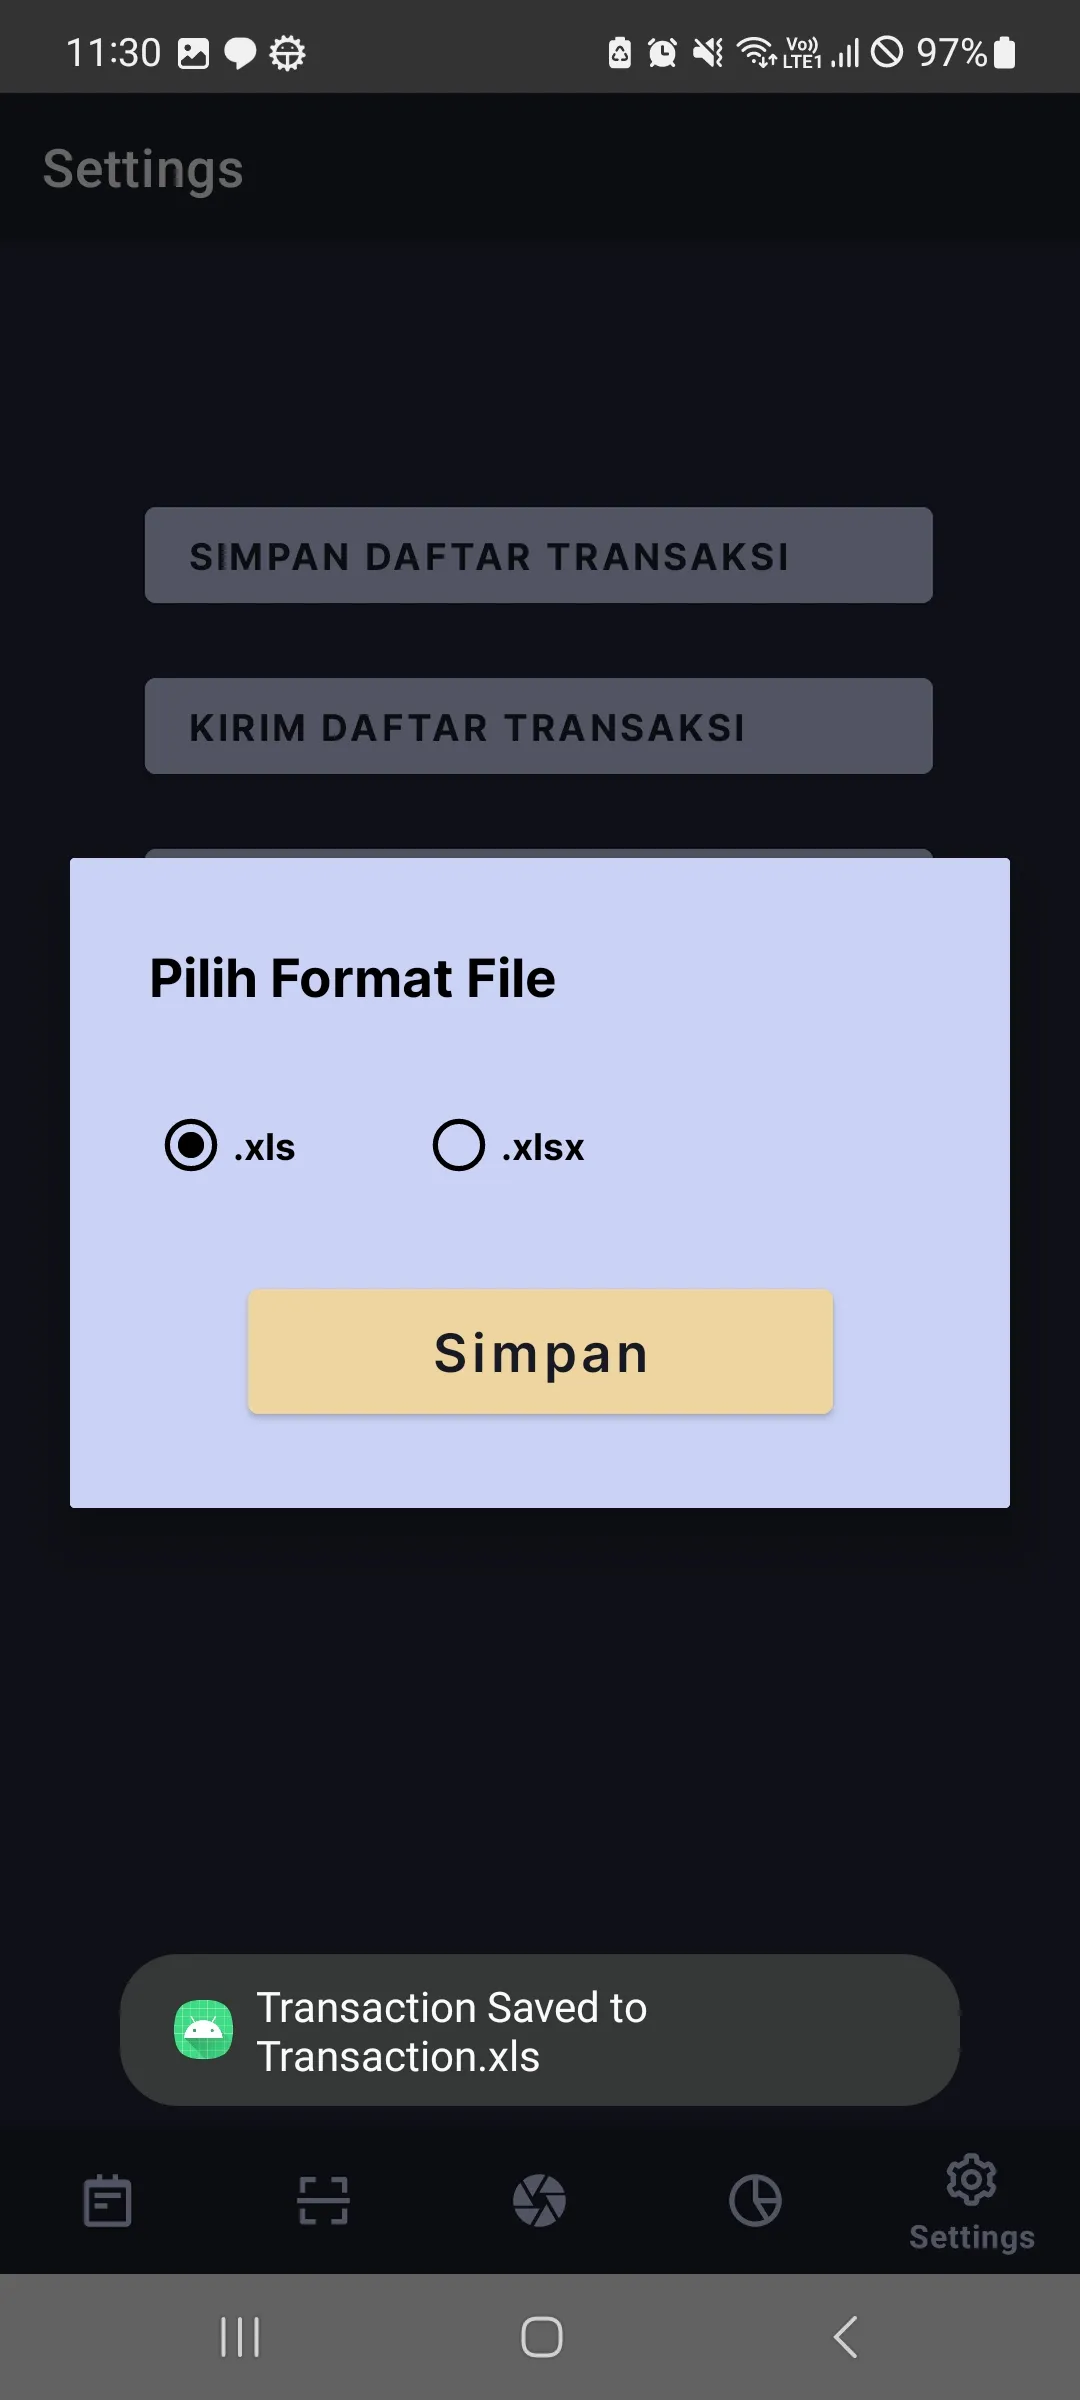
Task: Tap the Android app icon in toast
Action: pyautogui.click(x=204, y=2030)
